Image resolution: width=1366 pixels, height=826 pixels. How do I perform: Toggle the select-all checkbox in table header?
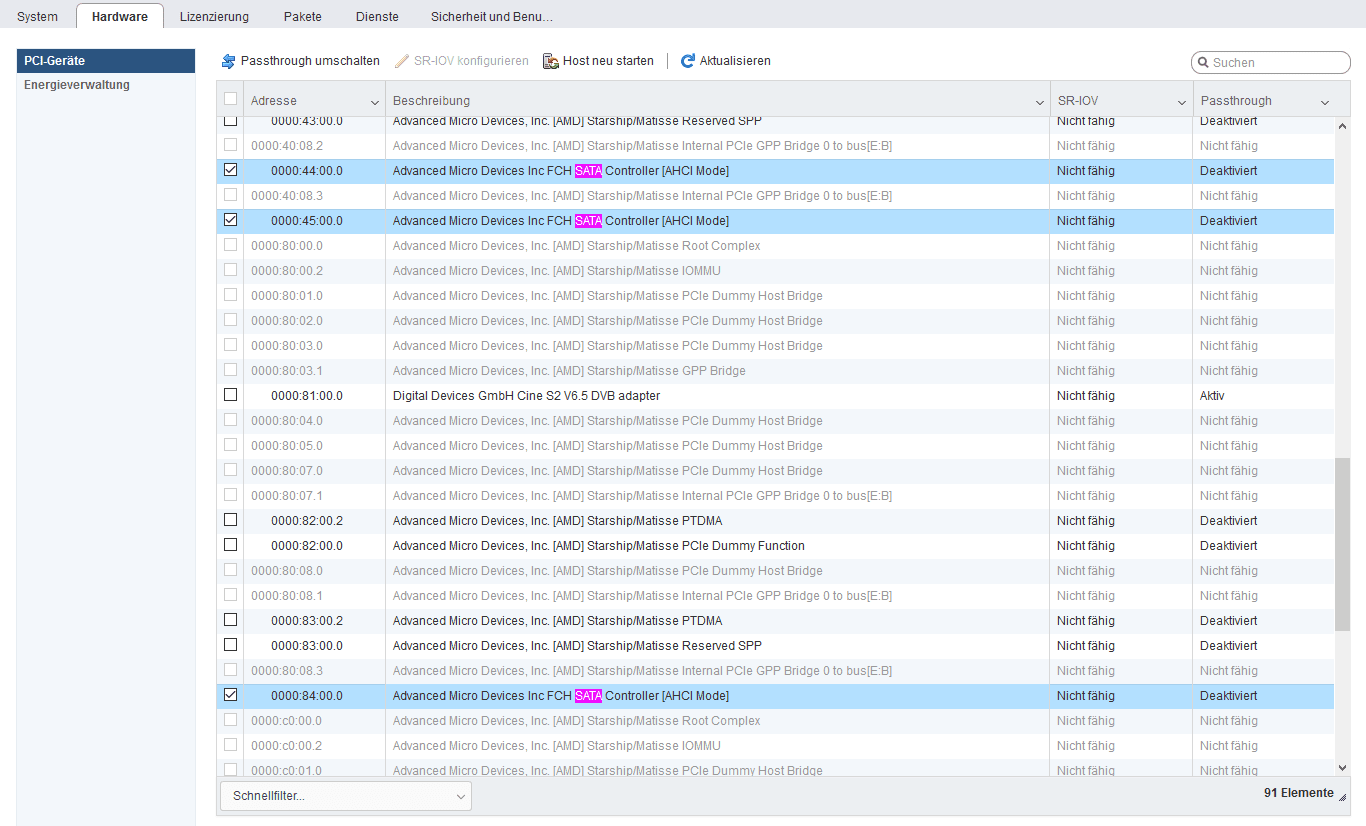pos(231,99)
